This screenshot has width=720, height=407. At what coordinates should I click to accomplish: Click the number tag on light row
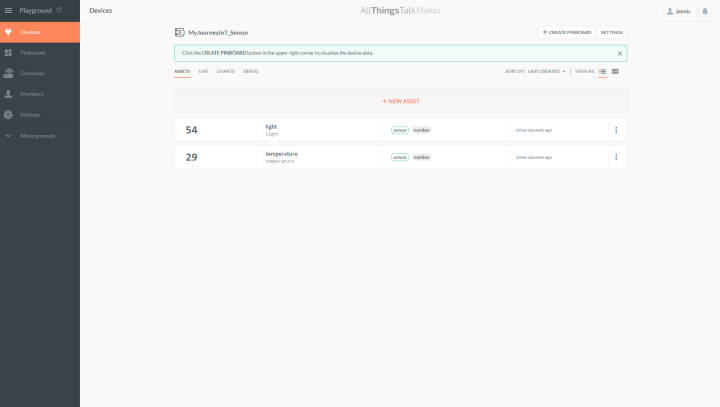click(x=422, y=130)
